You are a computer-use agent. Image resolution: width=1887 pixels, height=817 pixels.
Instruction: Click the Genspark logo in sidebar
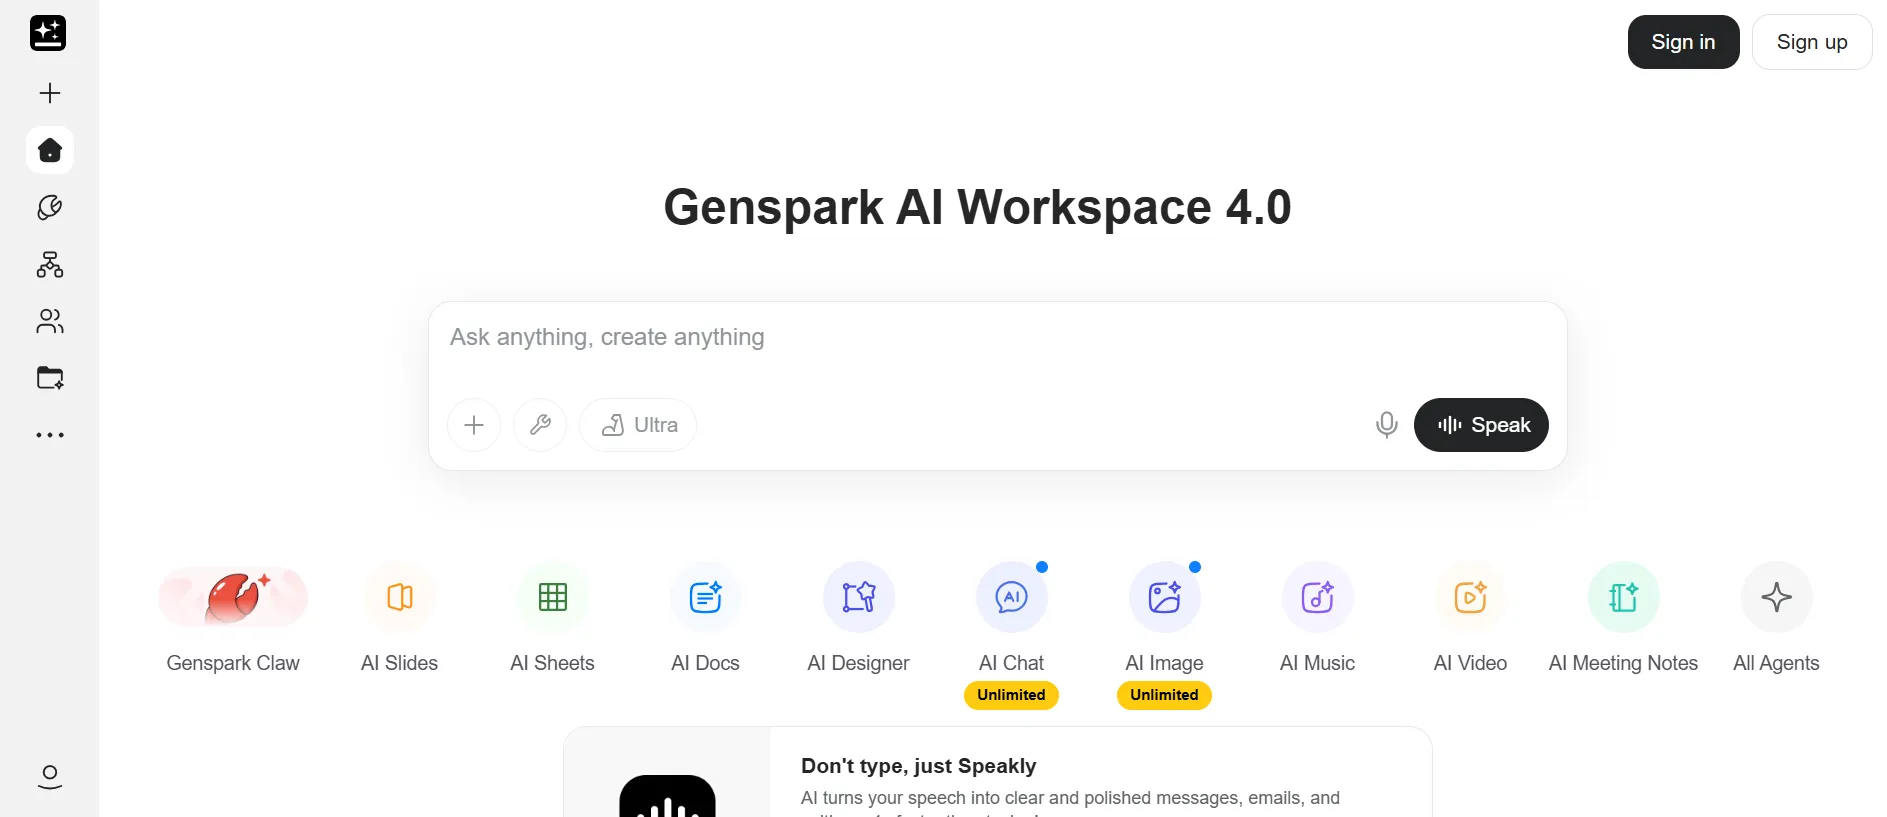pyautogui.click(x=48, y=33)
